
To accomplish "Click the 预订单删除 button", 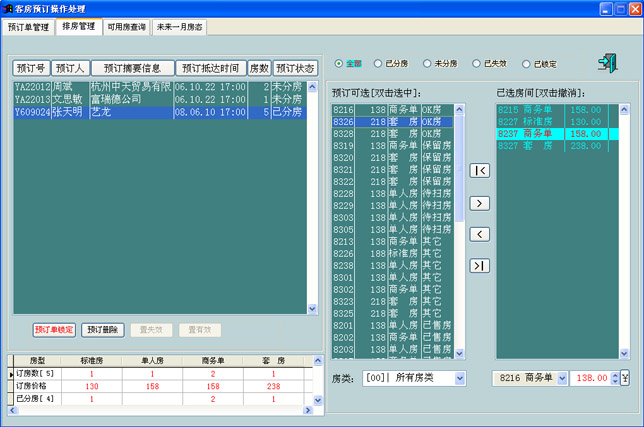I will click(x=102, y=329).
